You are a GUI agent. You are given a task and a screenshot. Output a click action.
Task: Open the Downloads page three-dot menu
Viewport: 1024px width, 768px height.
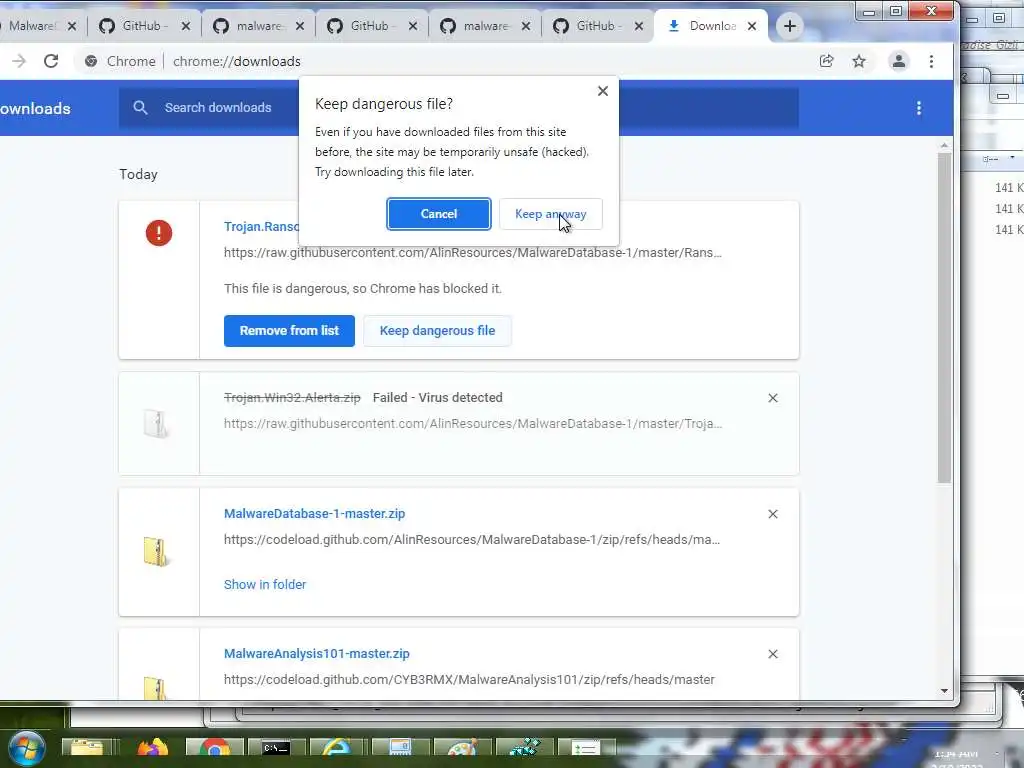point(919,108)
